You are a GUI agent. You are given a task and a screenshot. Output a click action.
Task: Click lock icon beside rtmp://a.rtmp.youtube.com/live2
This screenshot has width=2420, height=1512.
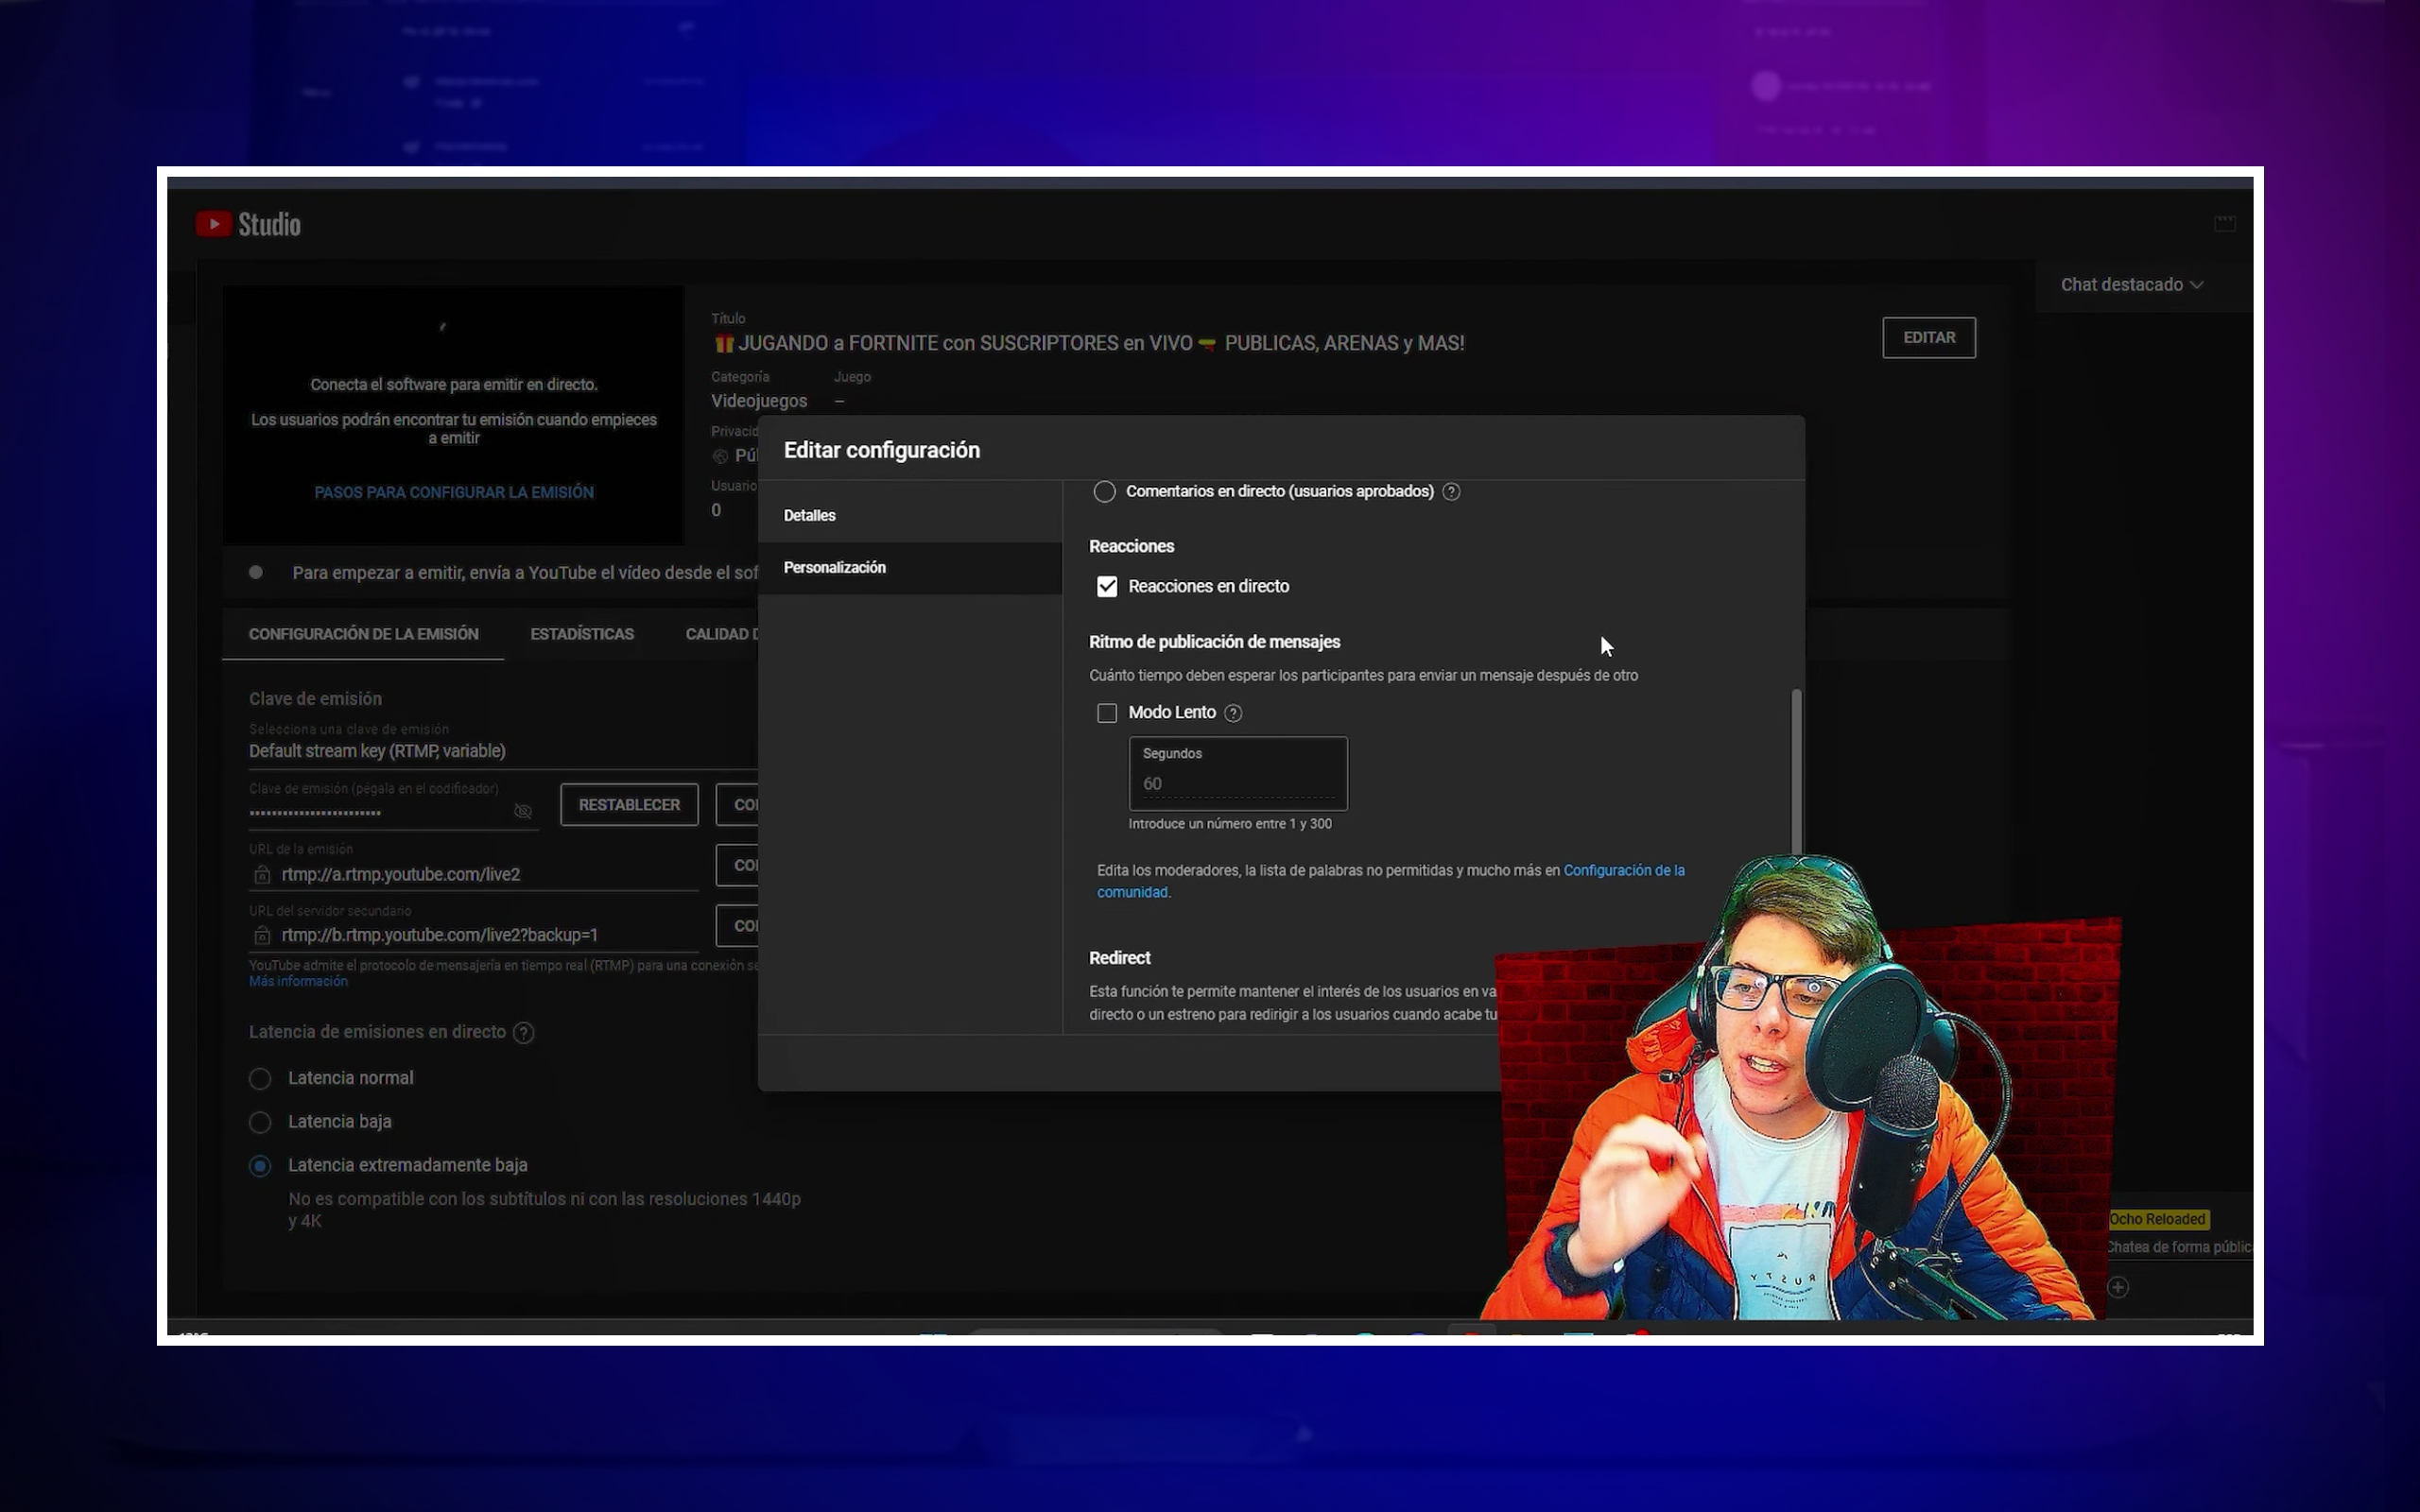(262, 874)
